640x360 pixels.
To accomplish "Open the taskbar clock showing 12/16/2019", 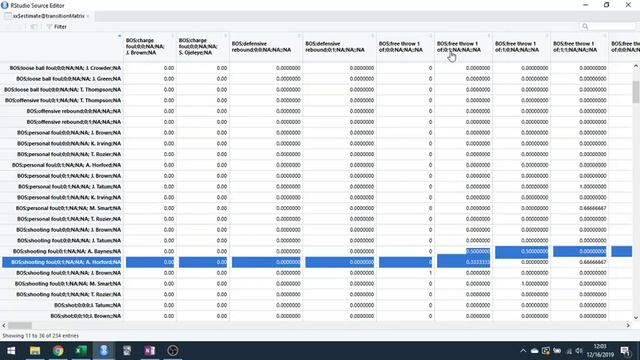I will point(600,351).
